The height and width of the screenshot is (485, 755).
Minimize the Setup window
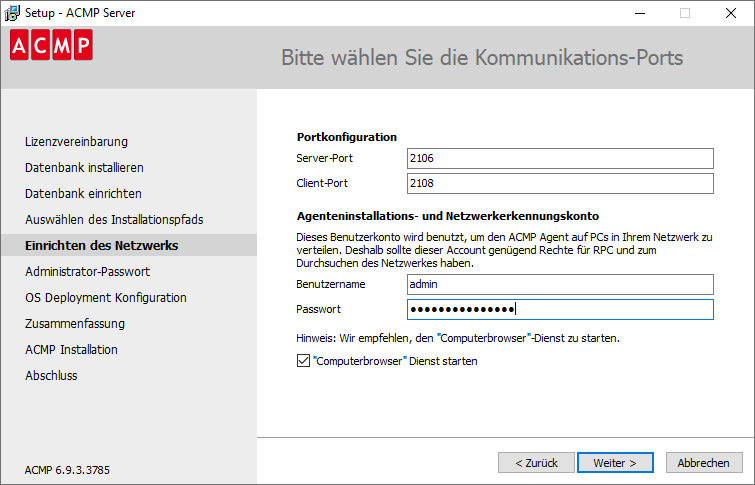[640, 13]
